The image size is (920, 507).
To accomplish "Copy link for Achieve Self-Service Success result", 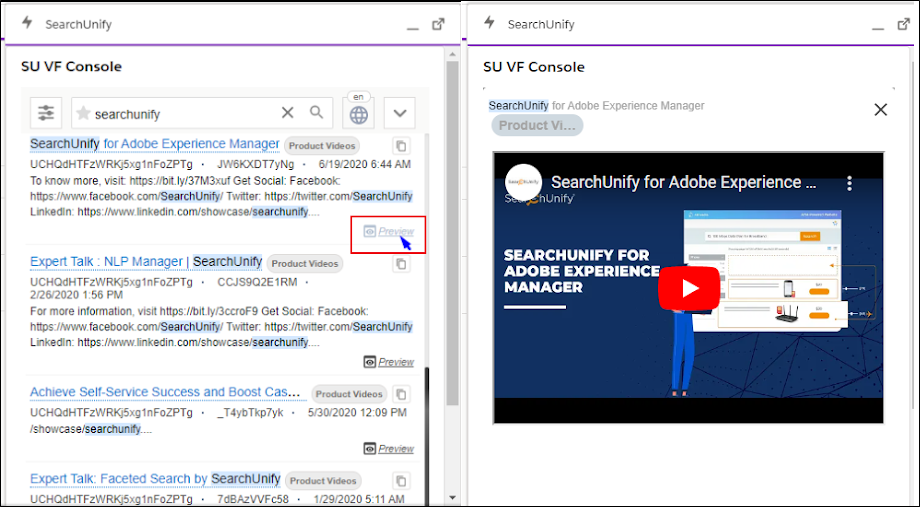I will (x=401, y=394).
